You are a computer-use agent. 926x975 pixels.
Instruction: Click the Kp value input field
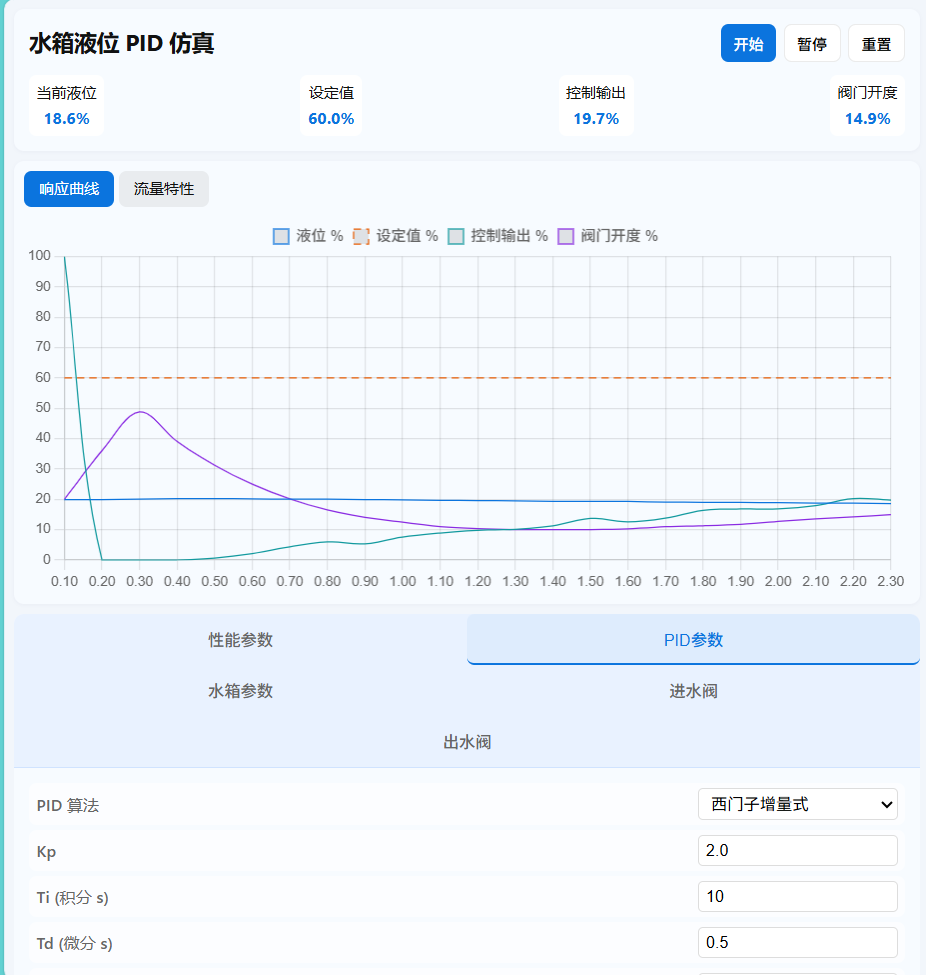coord(797,850)
